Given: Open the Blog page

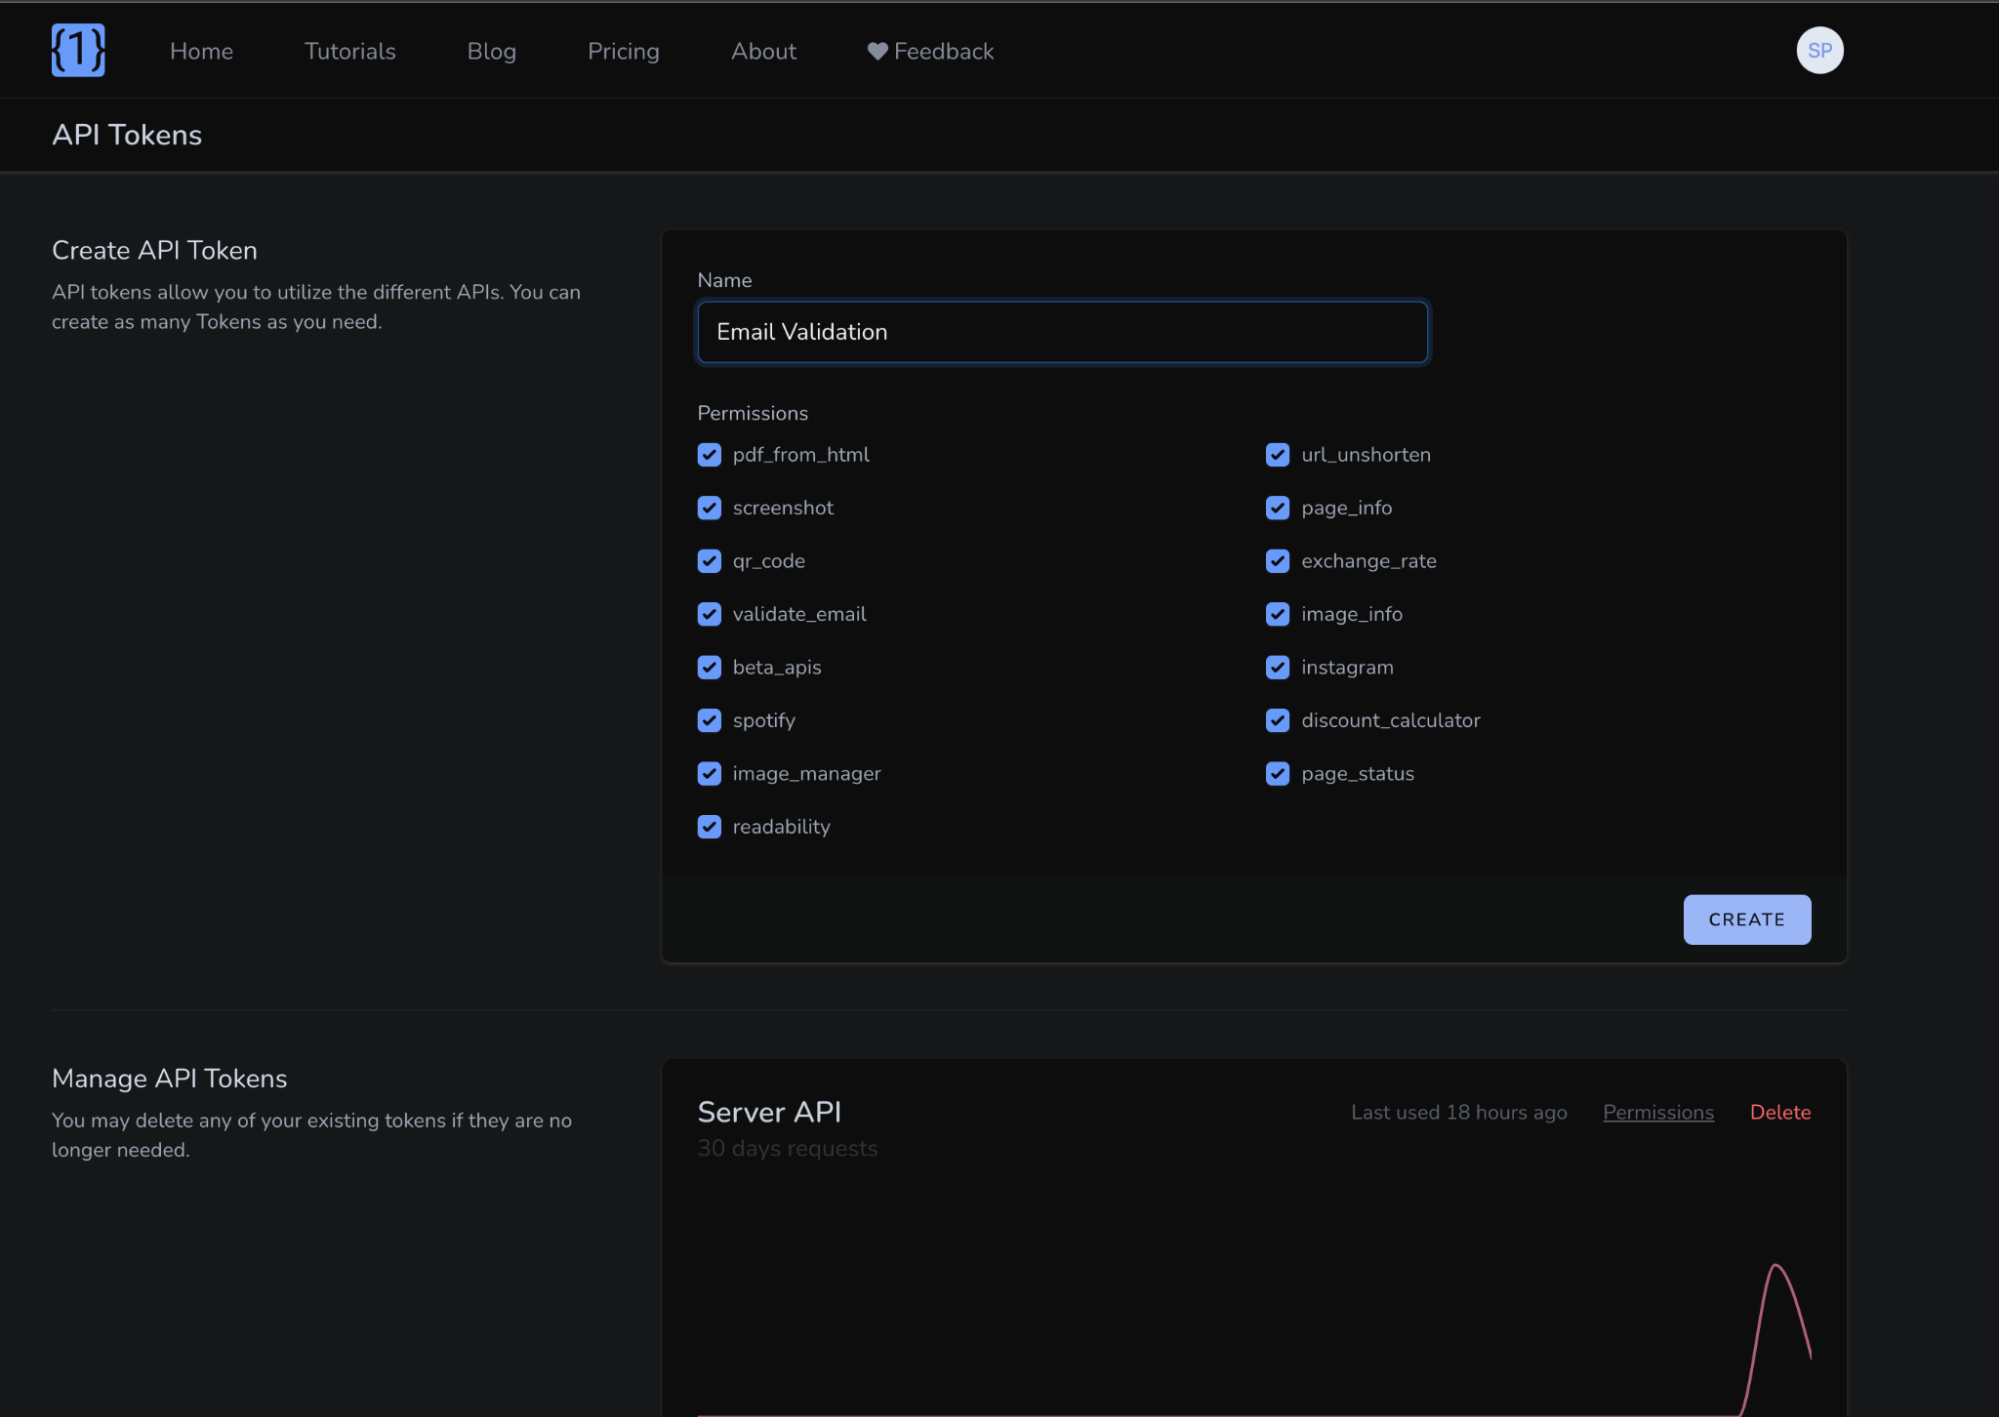Looking at the screenshot, I should (x=491, y=51).
